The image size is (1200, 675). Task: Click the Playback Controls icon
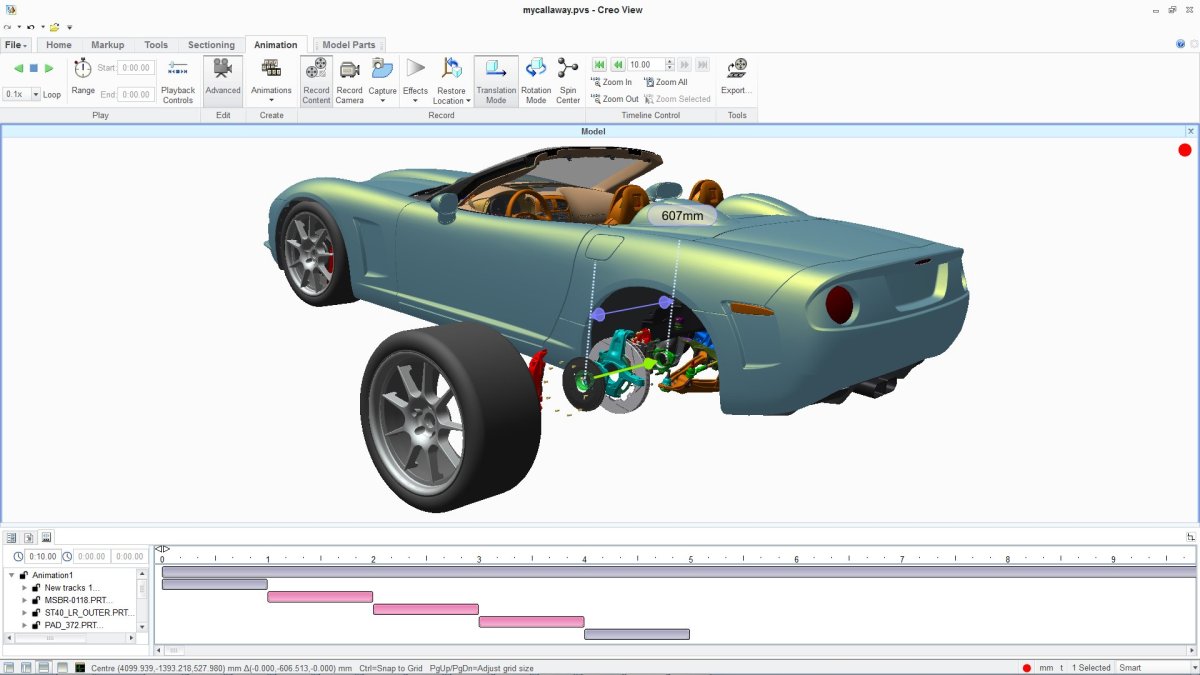pyautogui.click(x=178, y=80)
